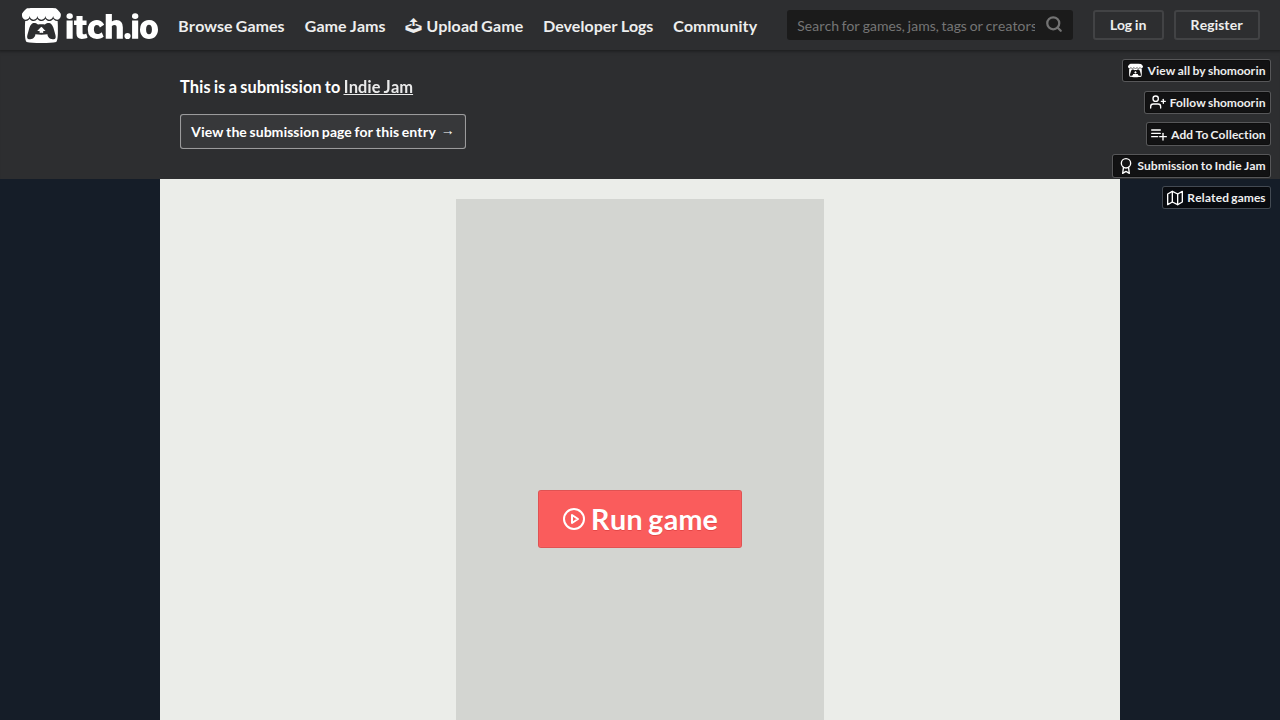Open the Indie Jam link
This screenshot has width=1280, height=720.
pos(378,87)
